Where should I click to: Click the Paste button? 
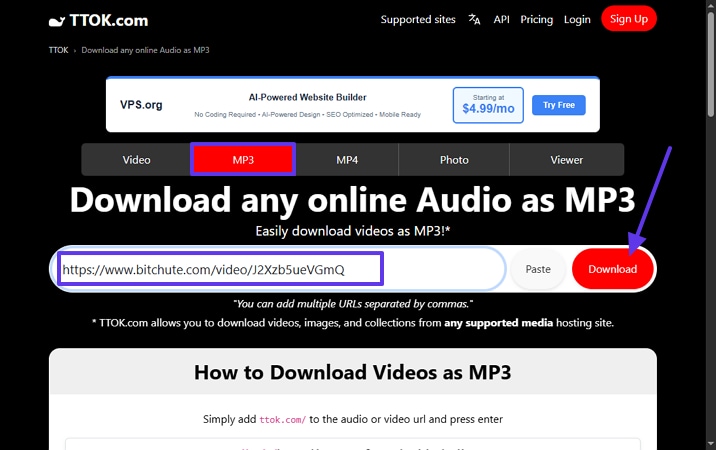pyautogui.click(x=538, y=269)
